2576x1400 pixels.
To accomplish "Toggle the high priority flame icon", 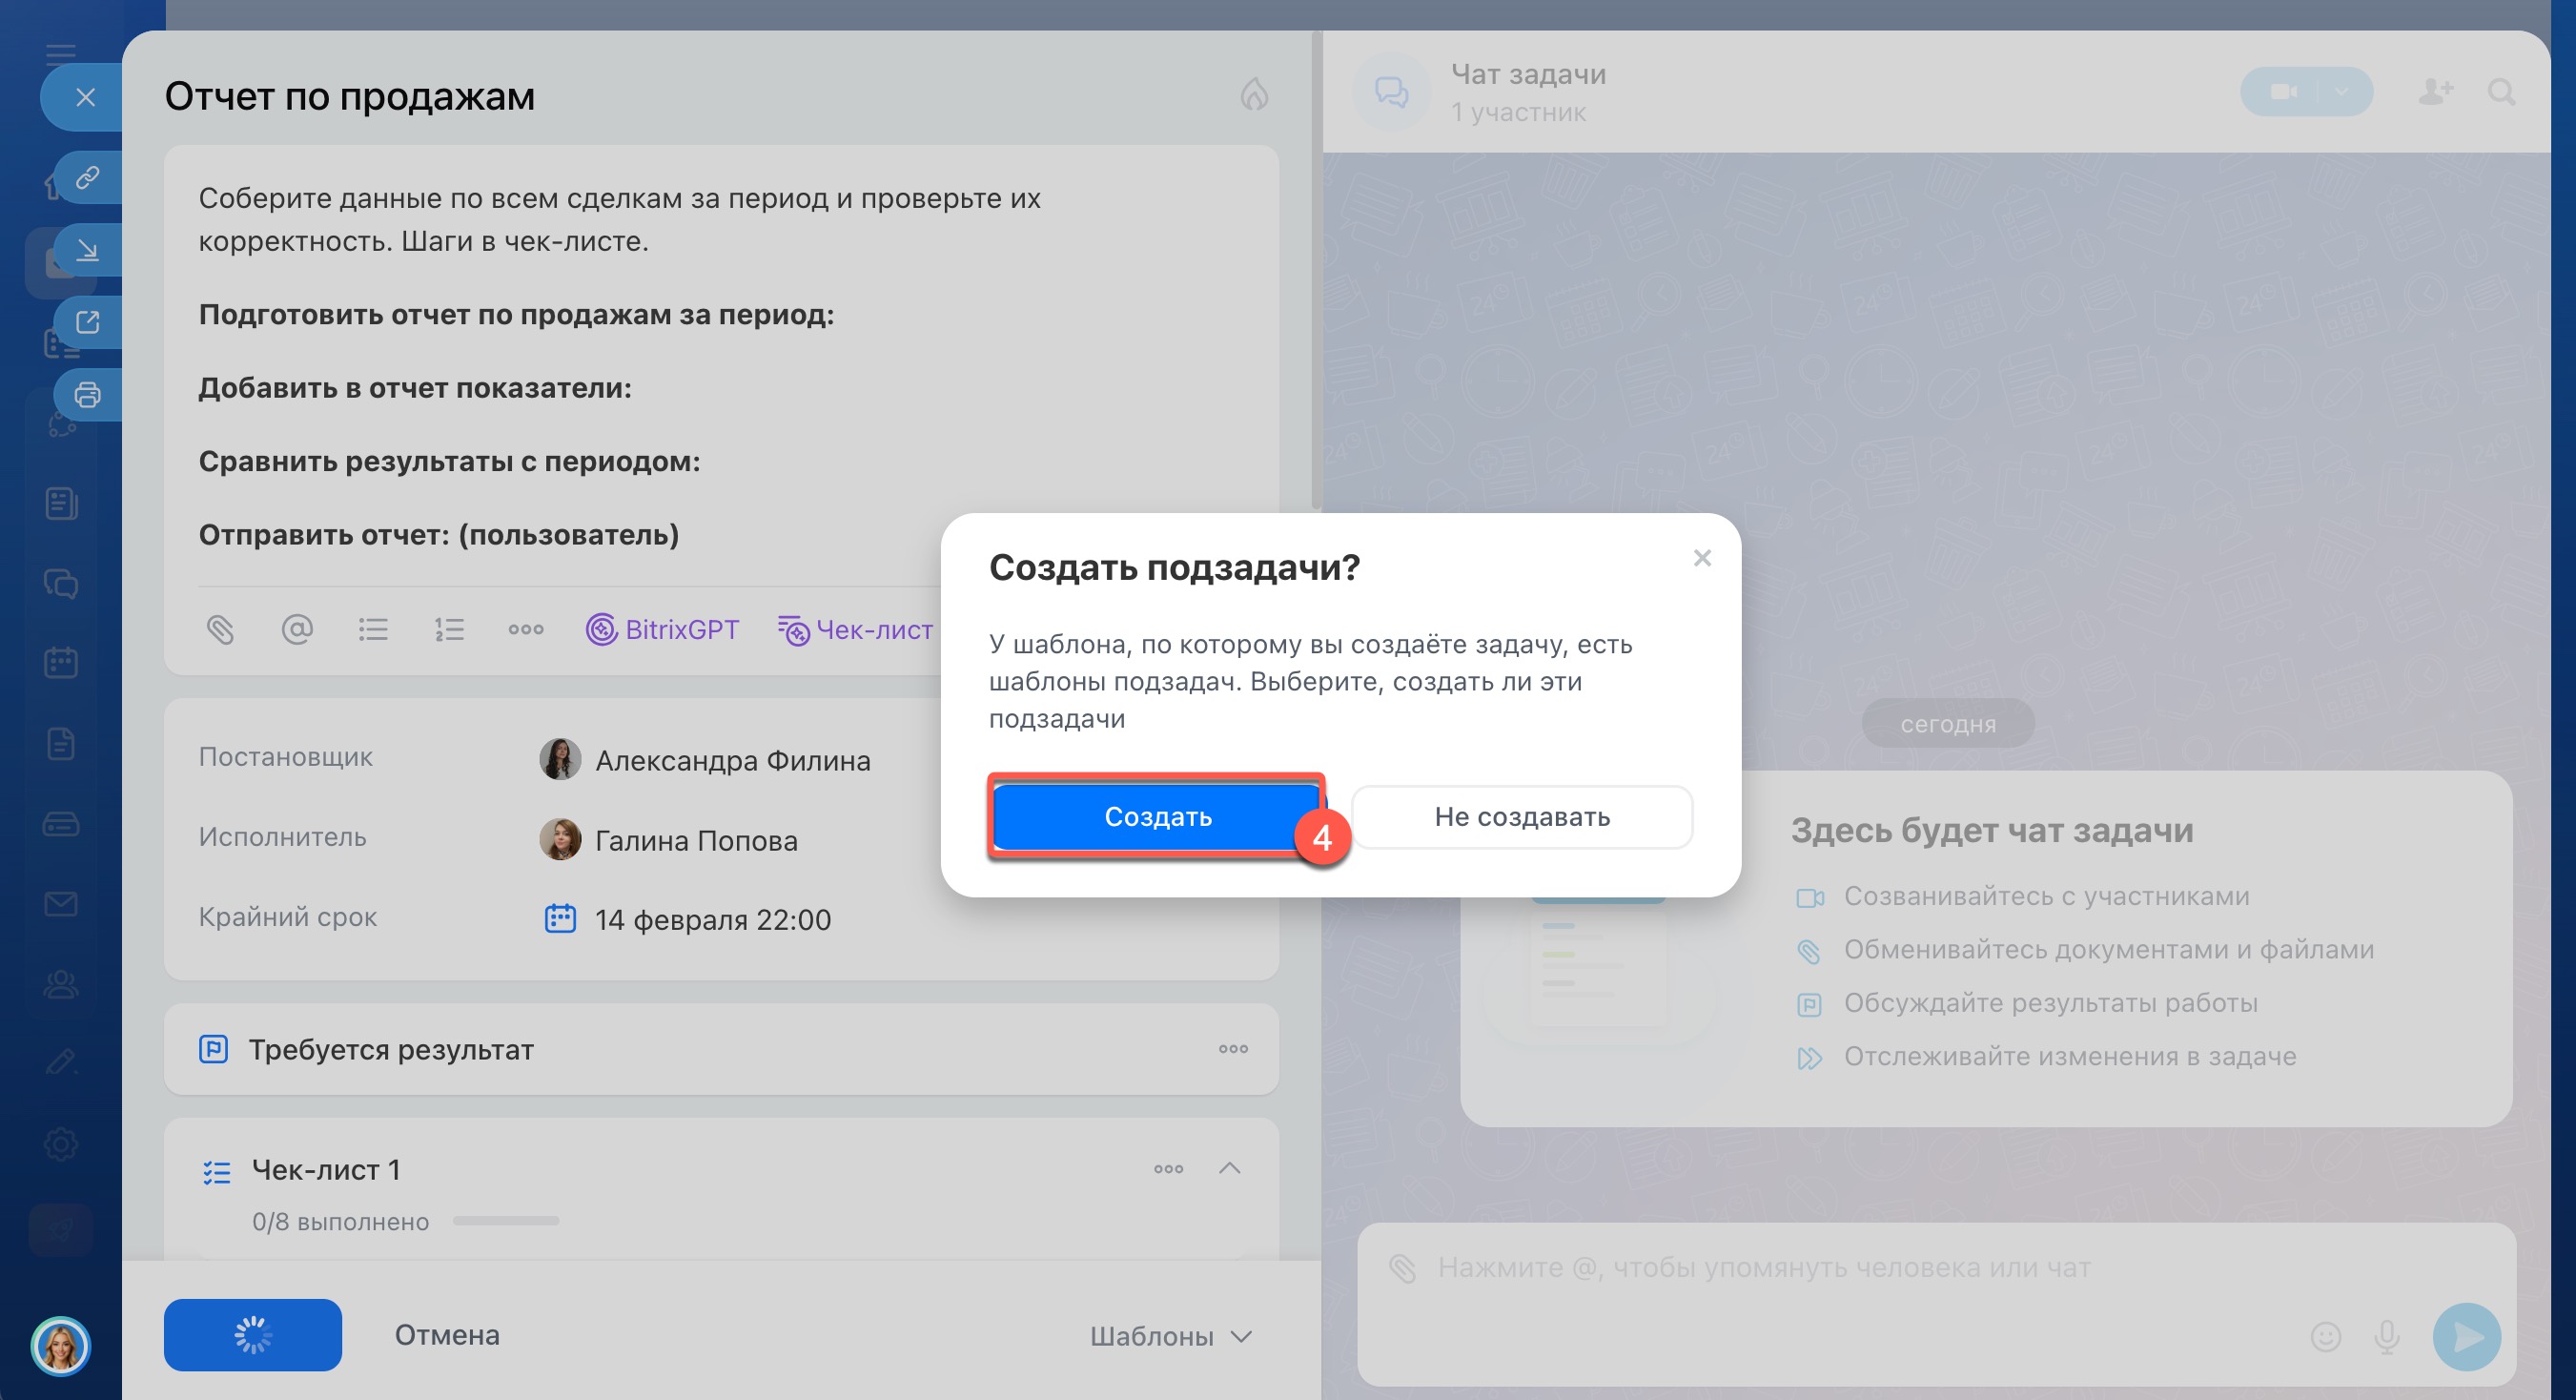I will click(1254, 95).
